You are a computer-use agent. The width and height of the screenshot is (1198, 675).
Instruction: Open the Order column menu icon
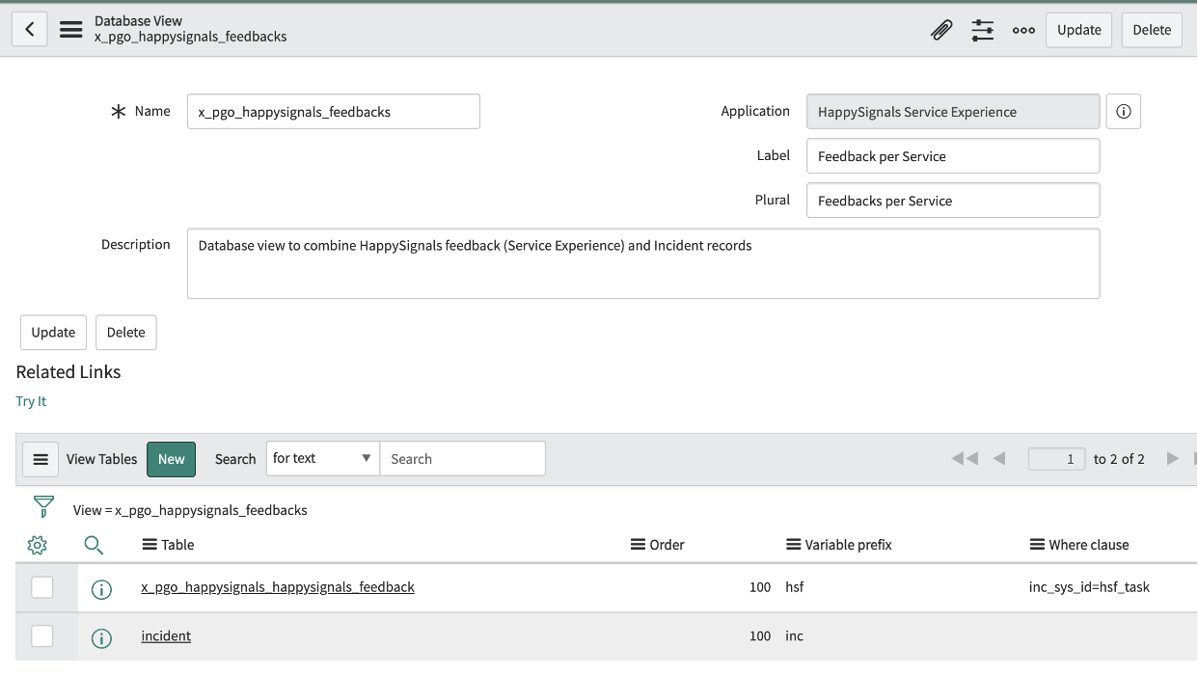pos(638,545)
